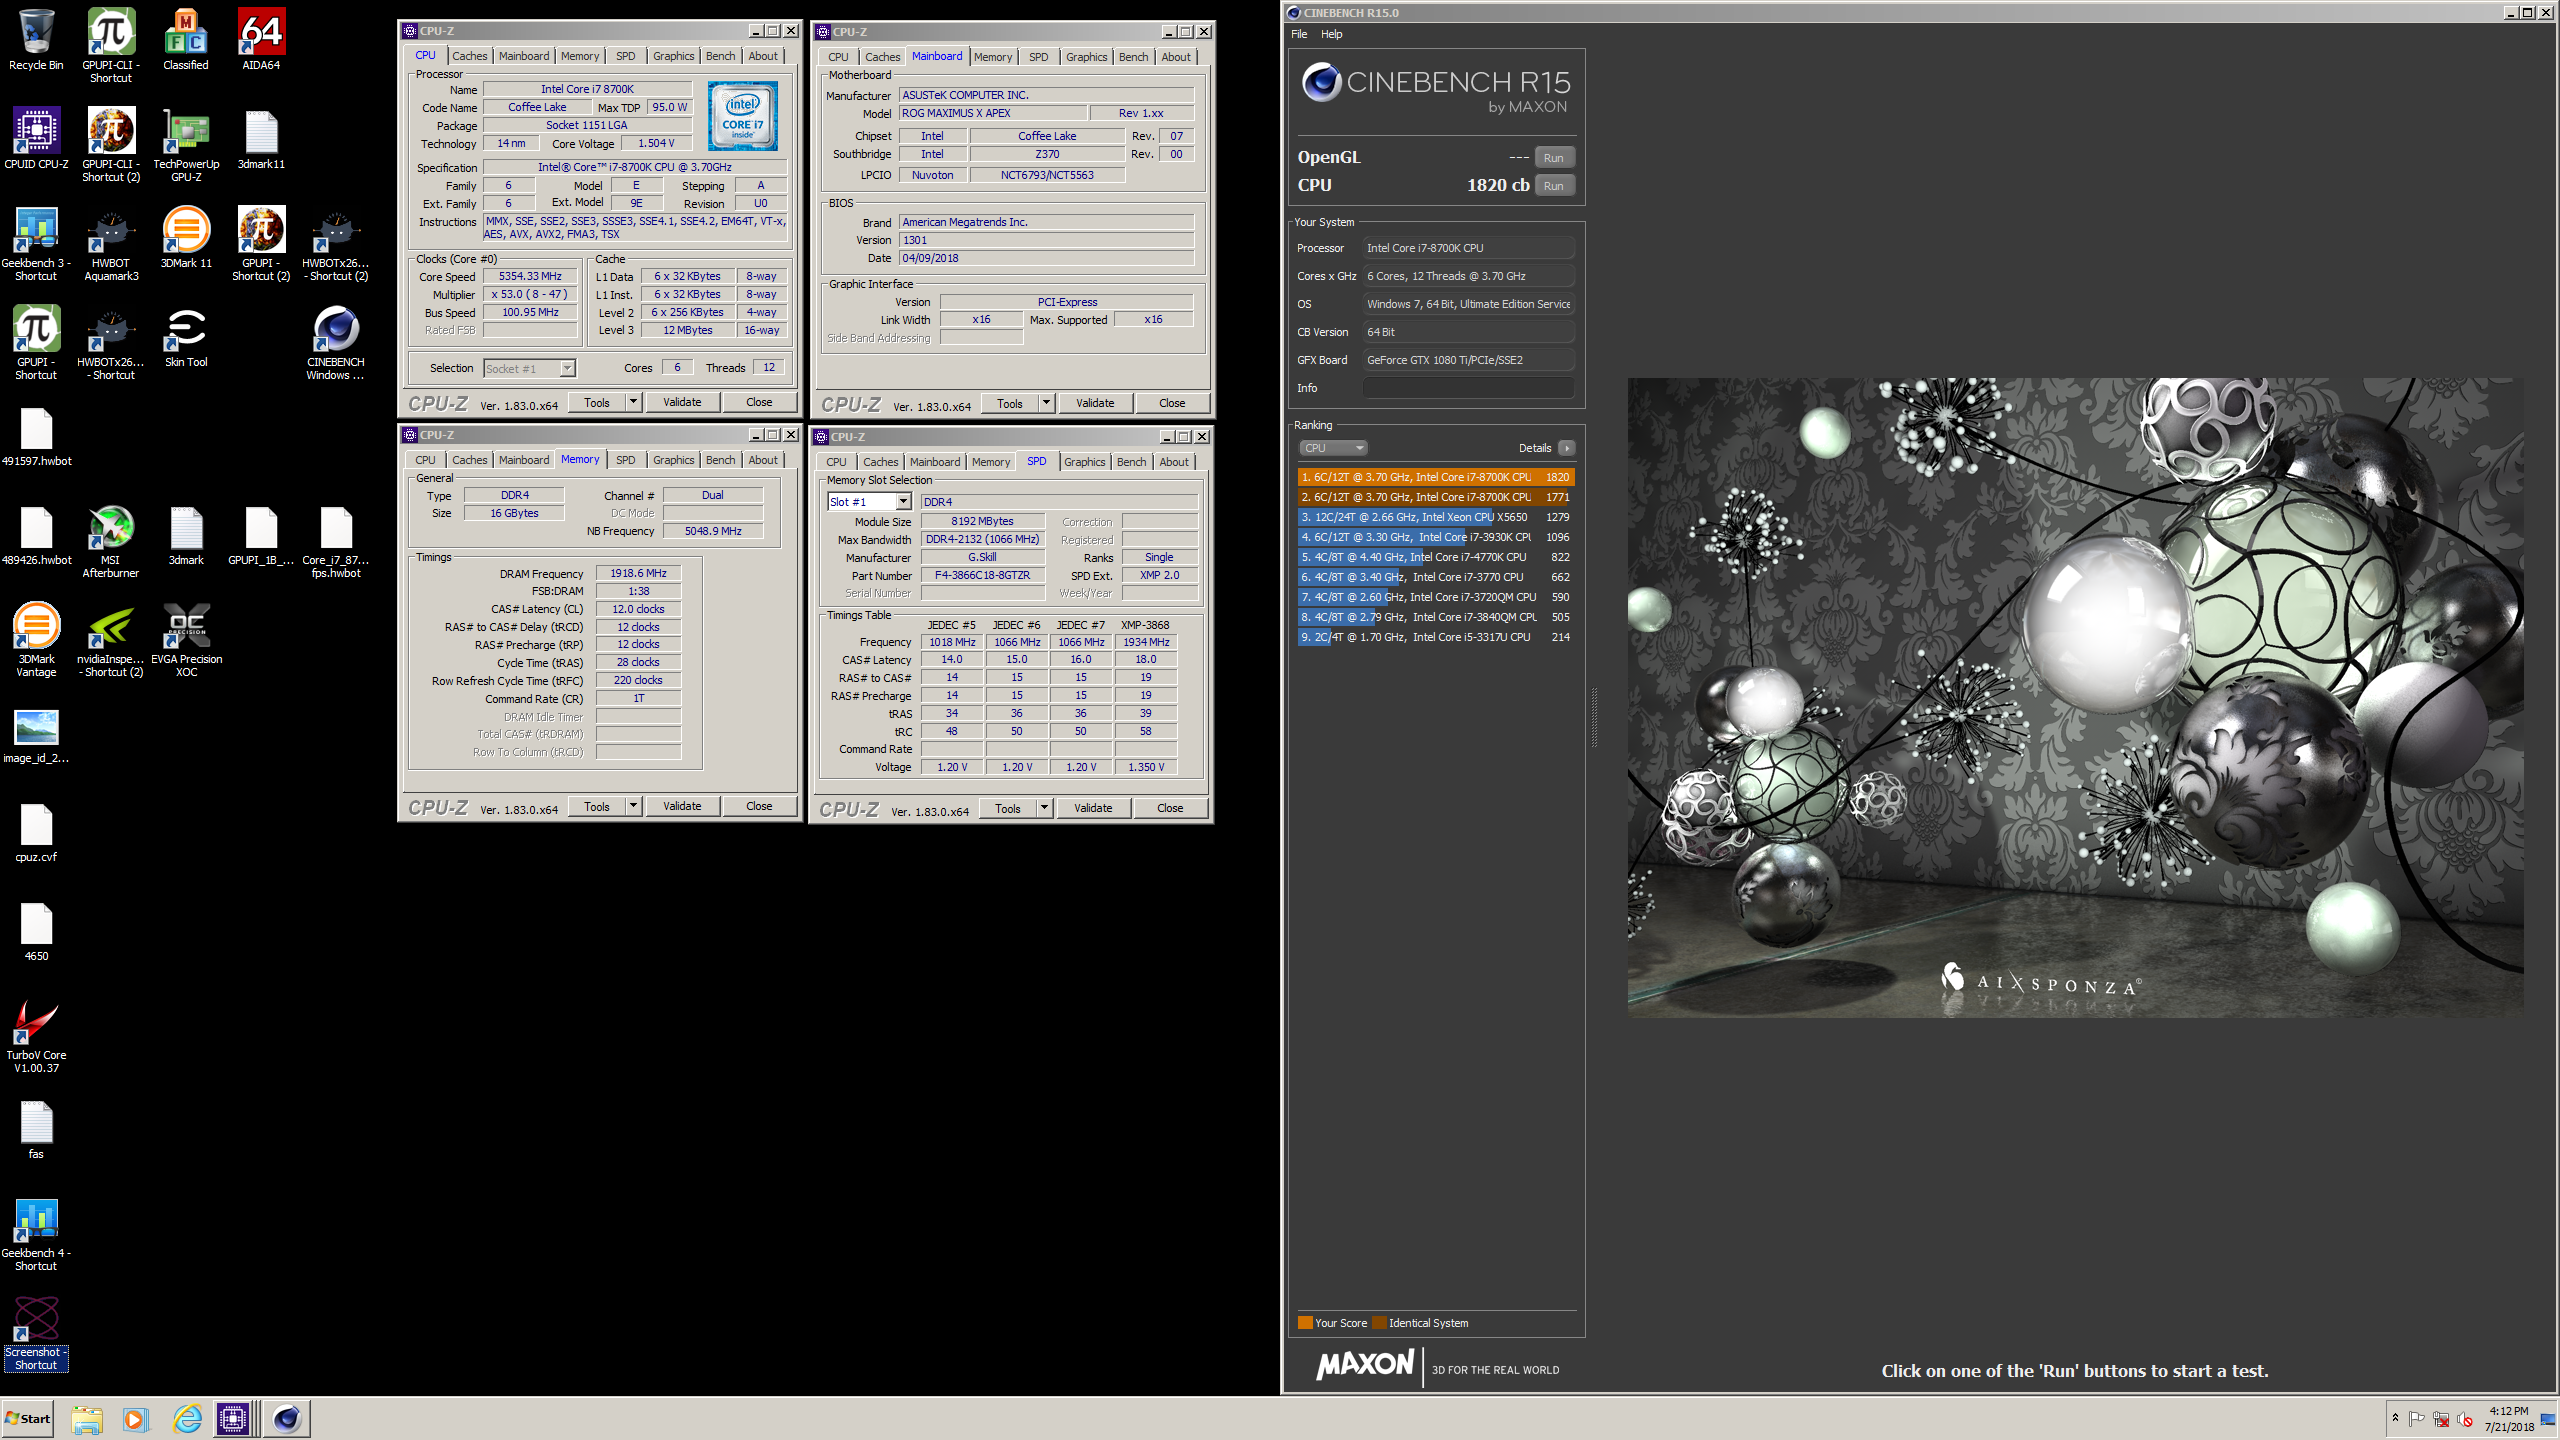Expand Tools dropdown arrow in CPU tab window

coord(633,402)
